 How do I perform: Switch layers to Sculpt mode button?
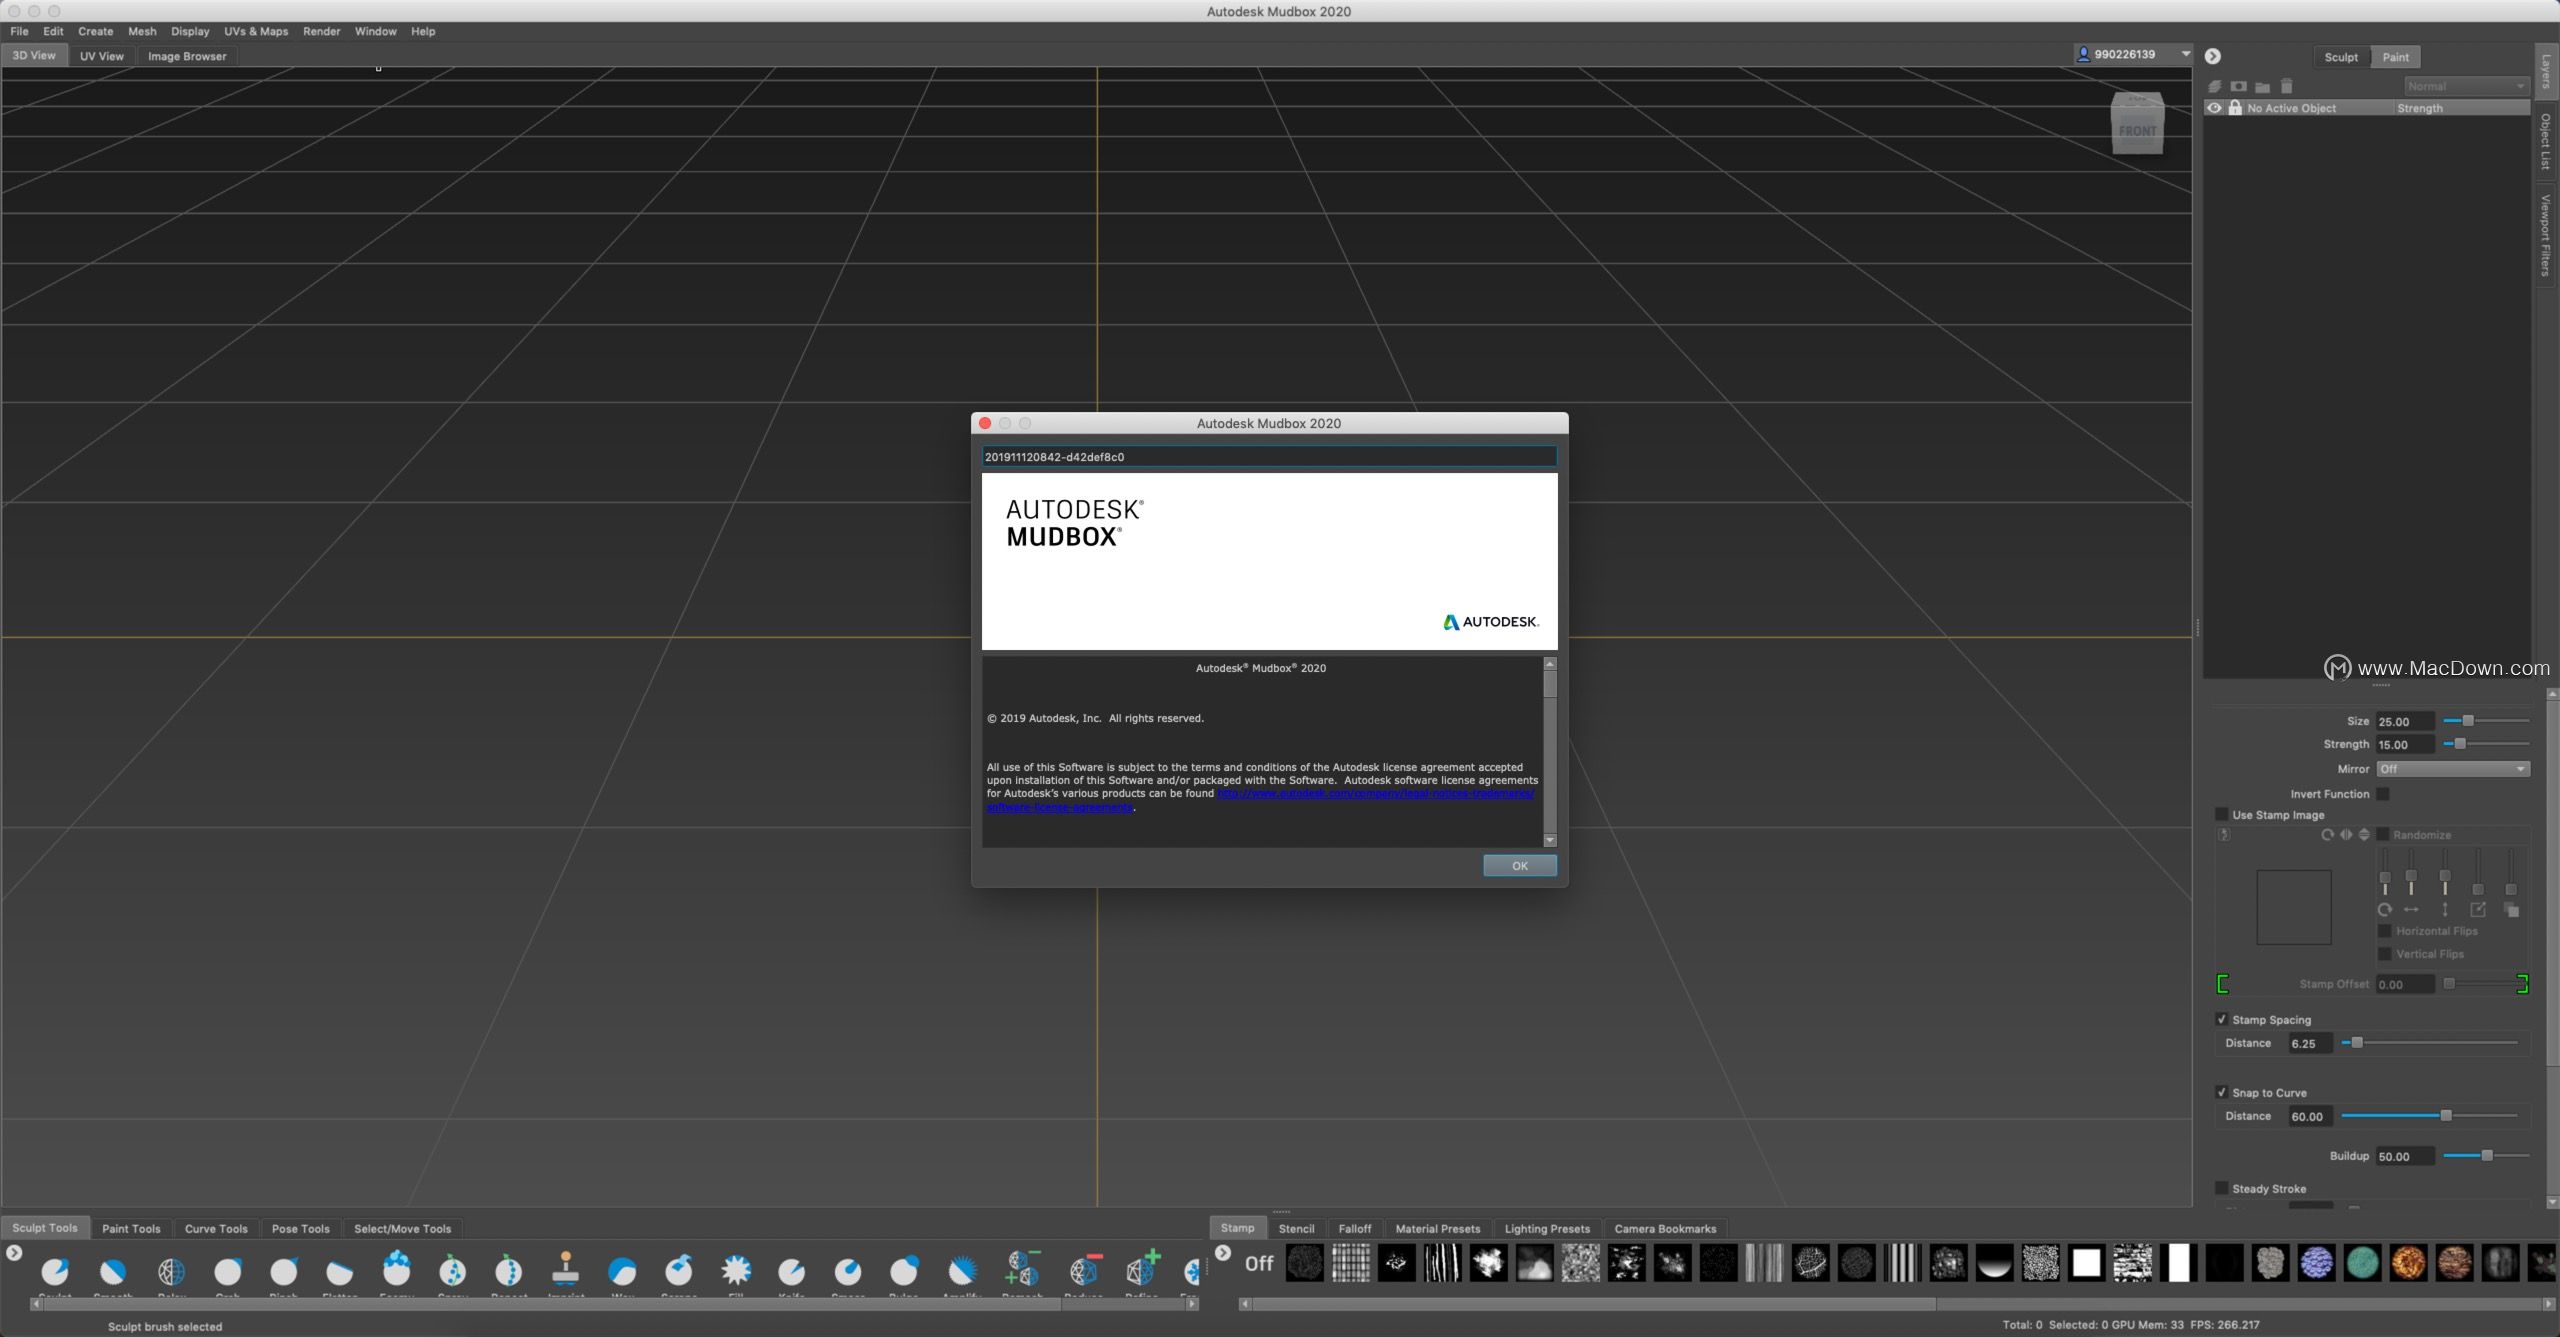coord(2341,57)
